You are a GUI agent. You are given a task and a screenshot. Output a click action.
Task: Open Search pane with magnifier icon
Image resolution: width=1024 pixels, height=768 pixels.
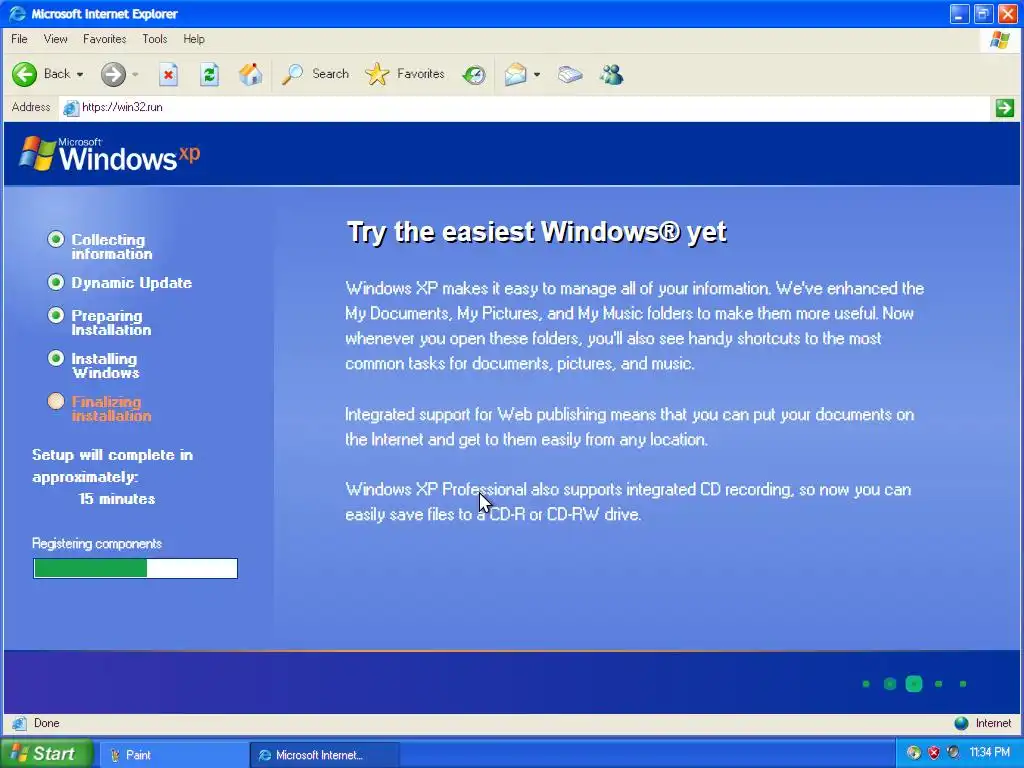pos(292,74)
